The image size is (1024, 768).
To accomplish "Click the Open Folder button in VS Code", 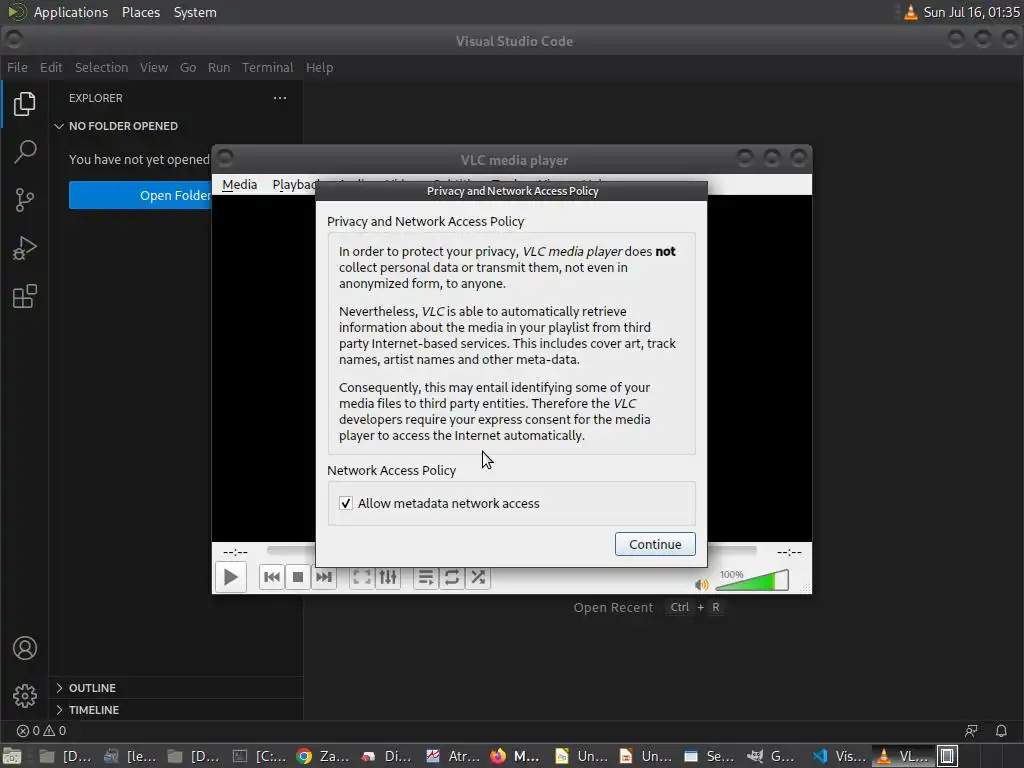I will click(x=140, y=195).
